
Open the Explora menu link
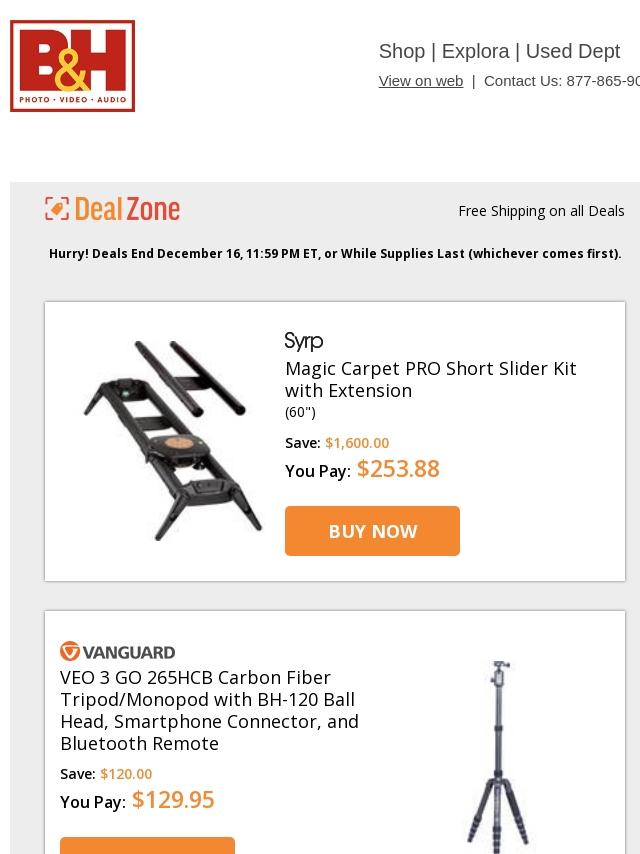coord(475,51)
